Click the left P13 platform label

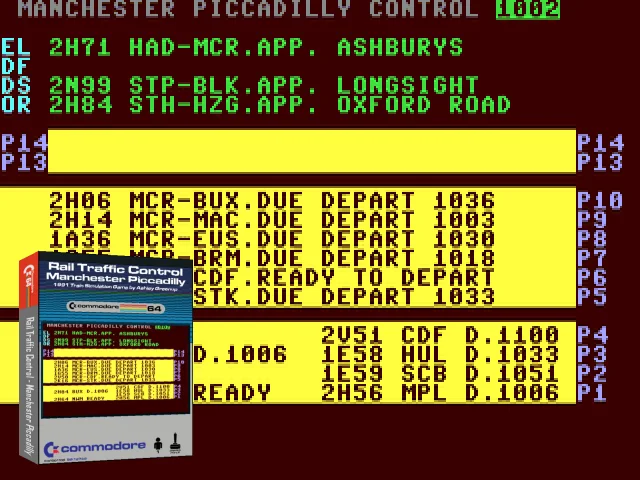(24, 162)
